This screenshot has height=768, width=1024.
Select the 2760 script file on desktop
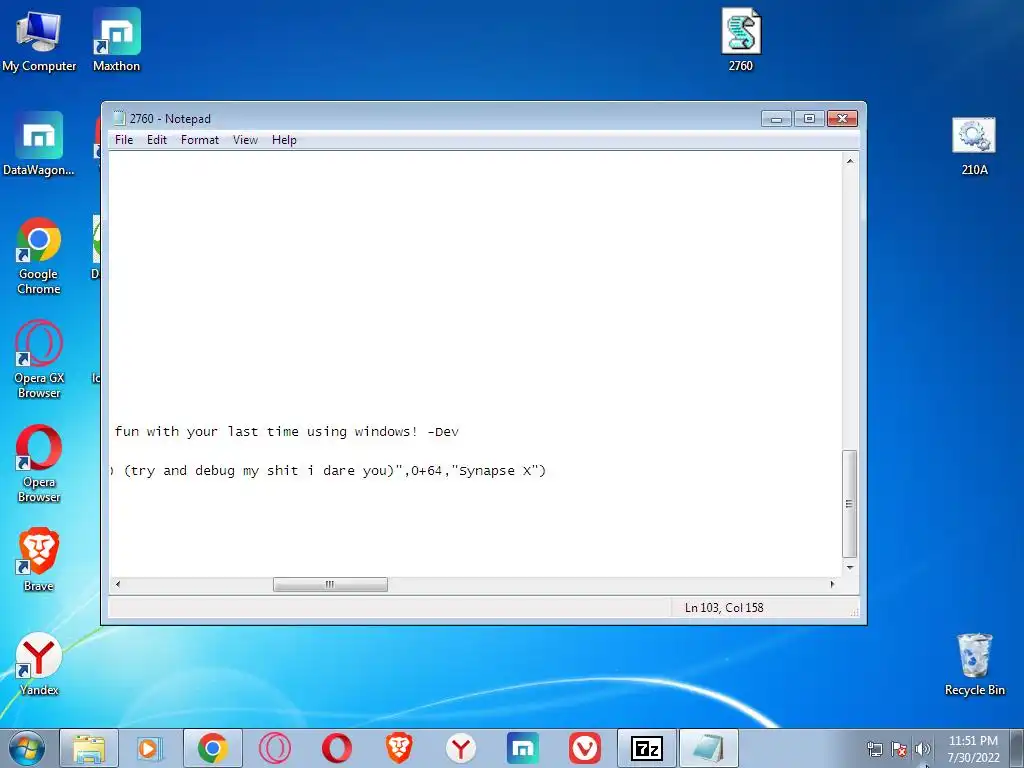click(741, 39)
